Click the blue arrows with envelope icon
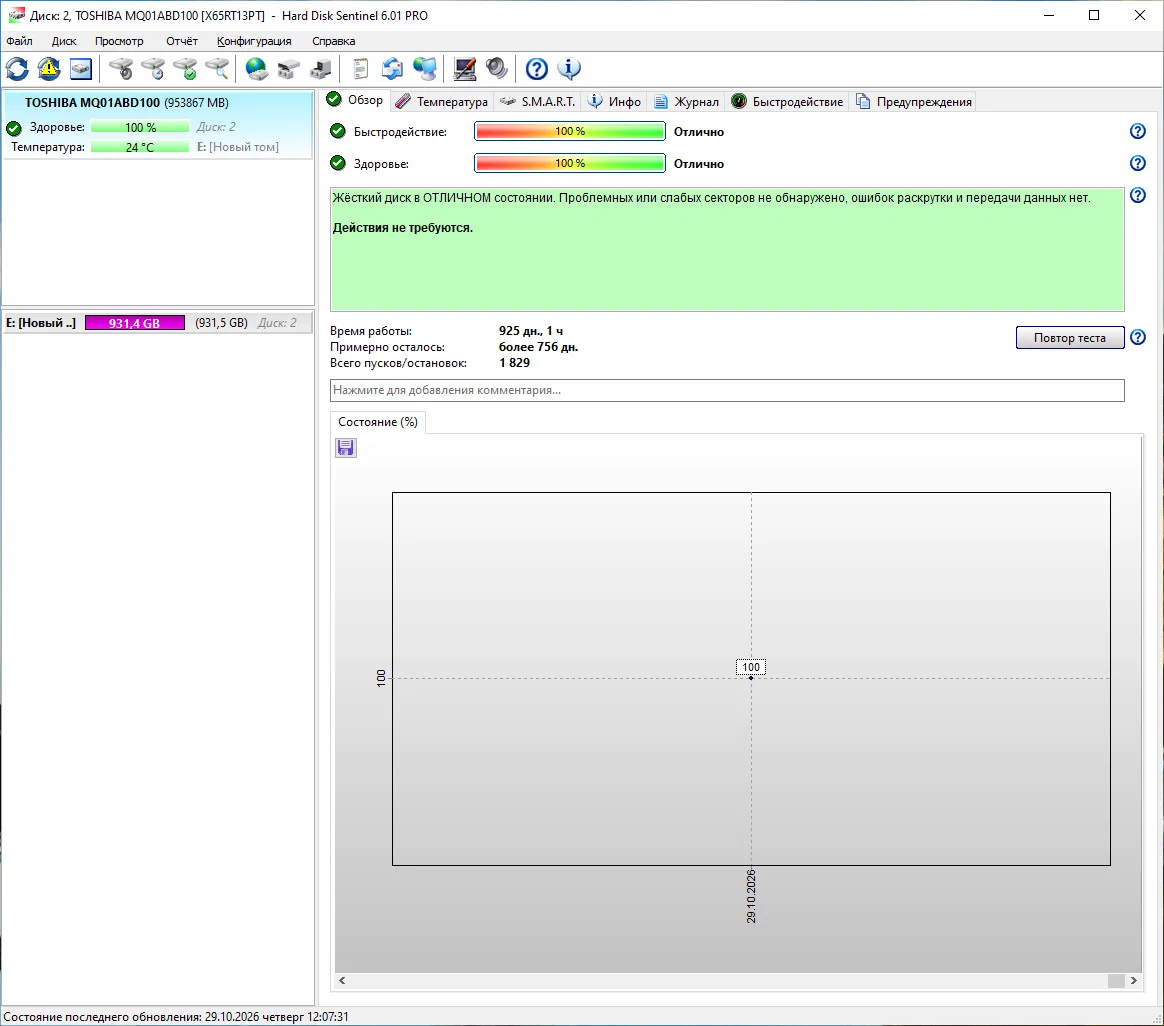Image resolution: width=1164 pixels, height=1026 pixels. [x=393, y=69]
